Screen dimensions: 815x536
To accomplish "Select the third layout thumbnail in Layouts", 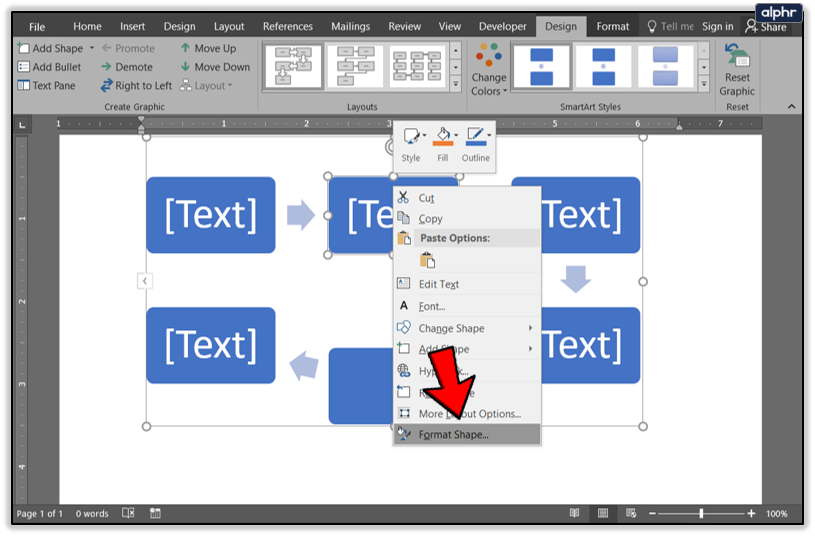I will tap(417, 67).
